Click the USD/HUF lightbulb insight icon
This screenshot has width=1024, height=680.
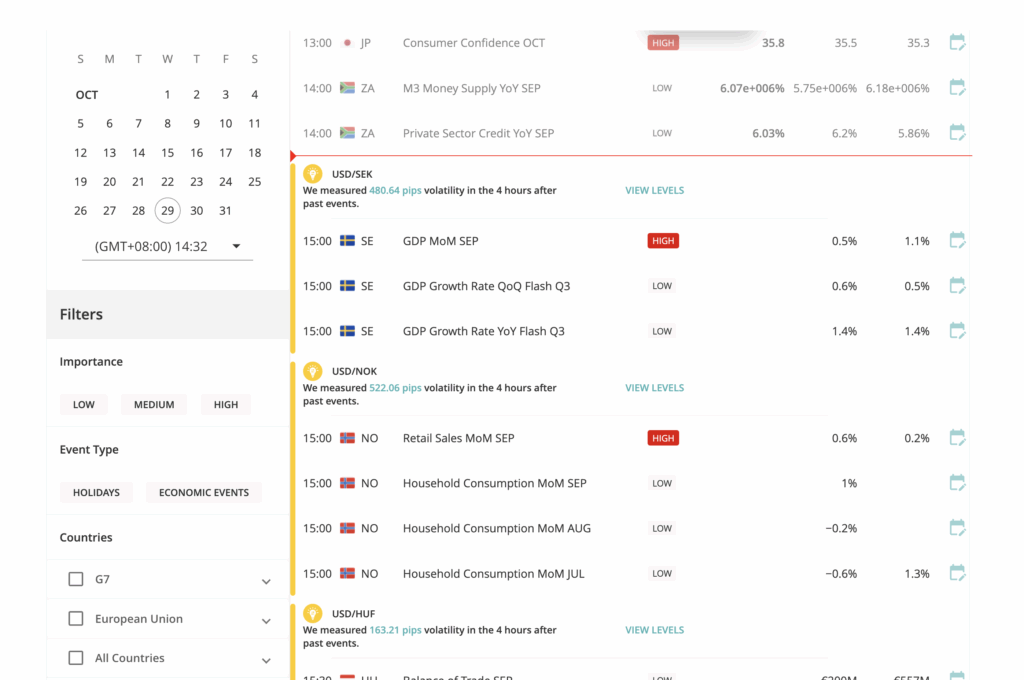pyautogui.click(x=312, y=614)
